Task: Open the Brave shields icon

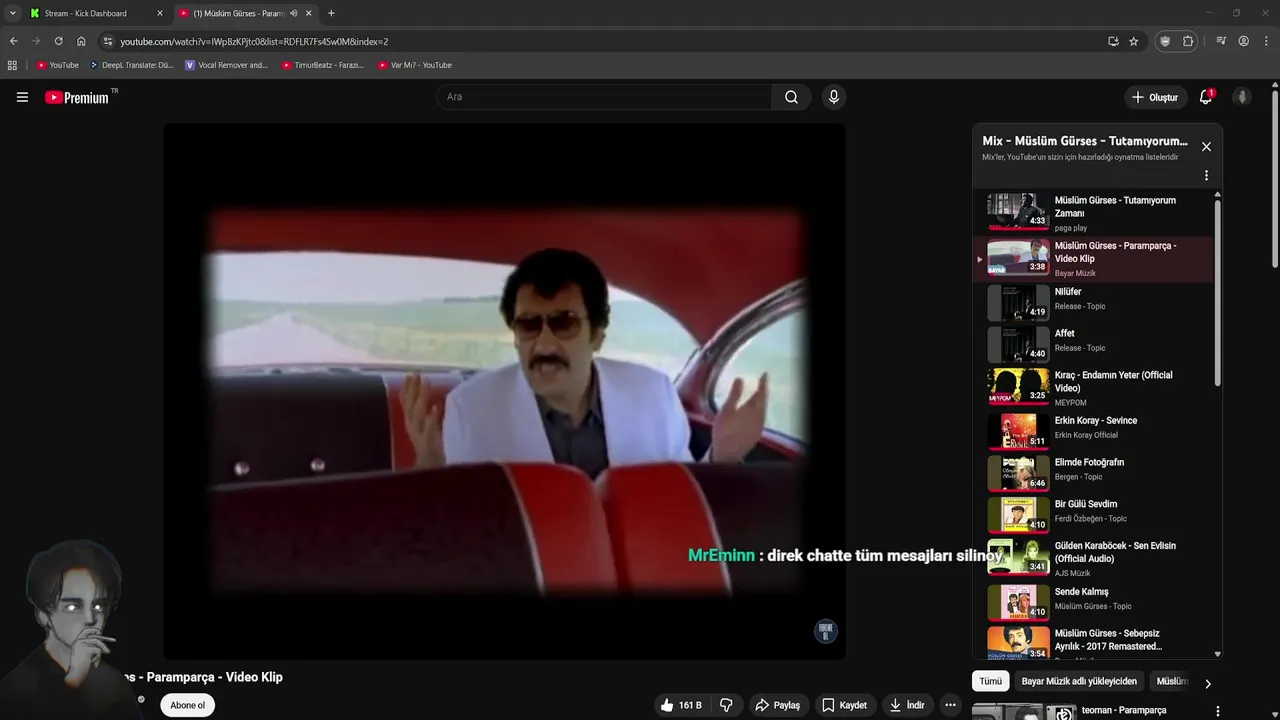Action: point(1165,41)
